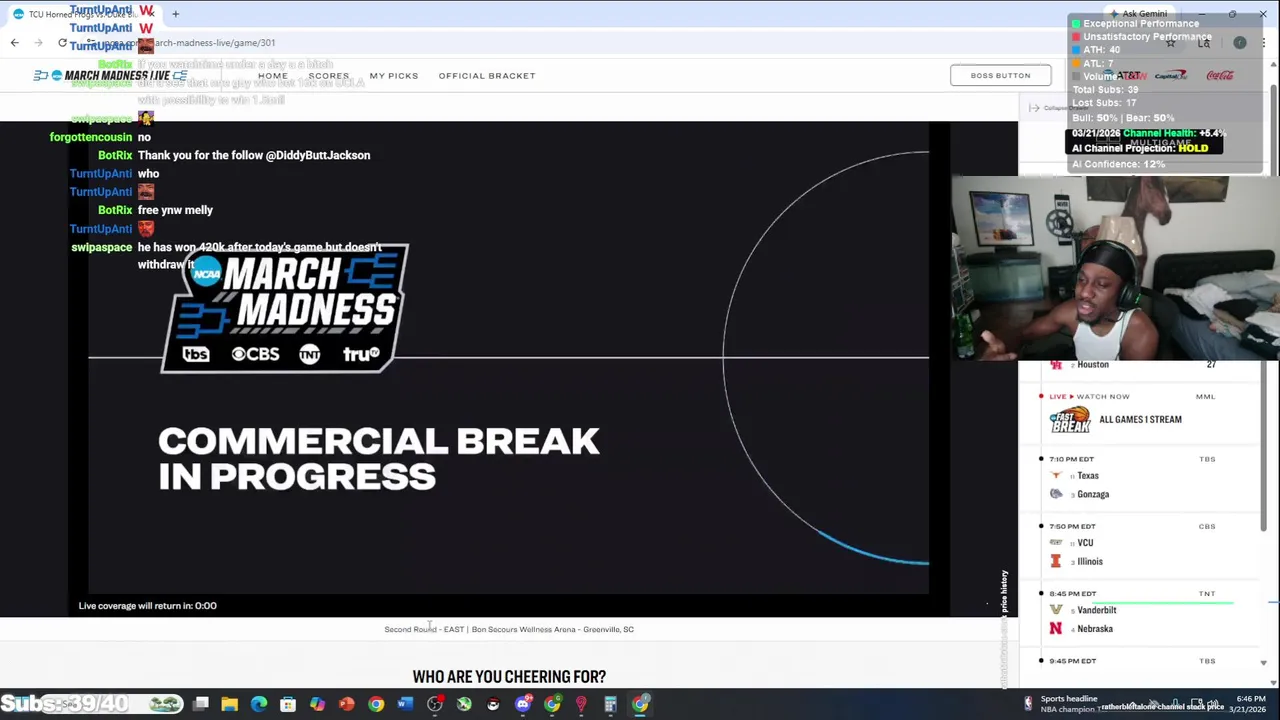Click the March Madness Live logo

(110, 76)
